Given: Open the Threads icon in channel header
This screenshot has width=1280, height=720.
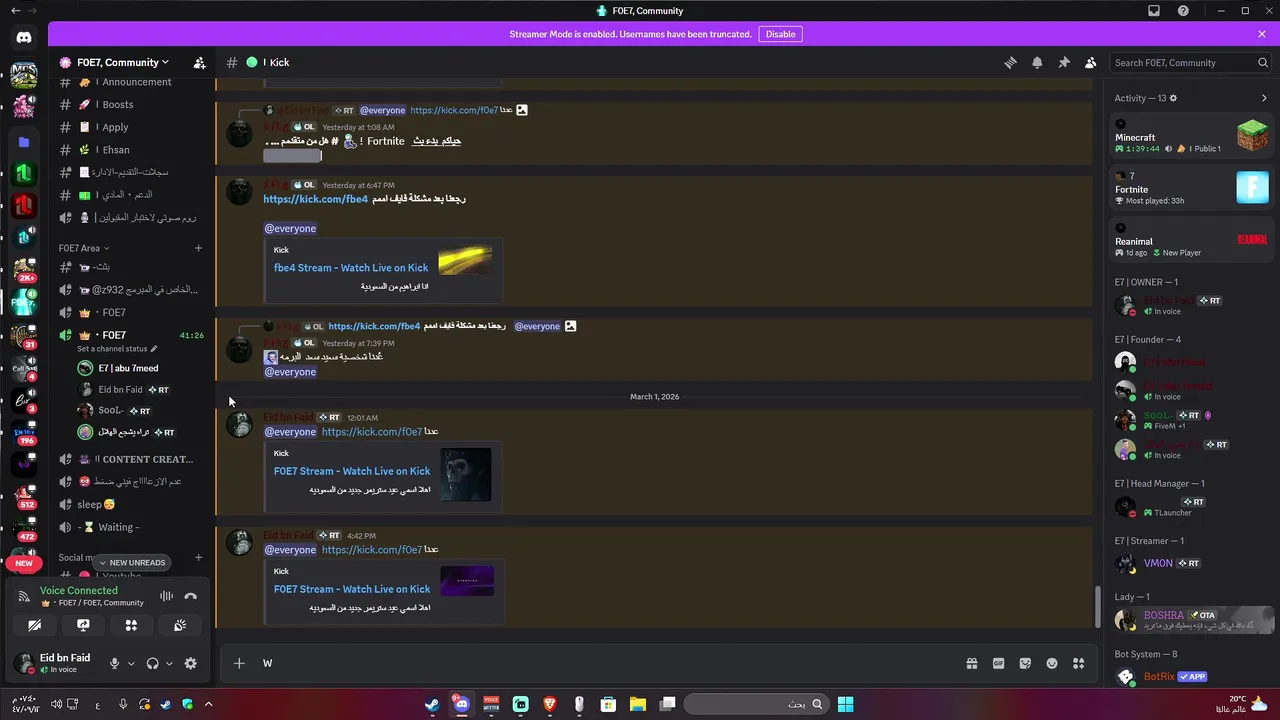Looking at the screenshot, I should (1010, 62).
